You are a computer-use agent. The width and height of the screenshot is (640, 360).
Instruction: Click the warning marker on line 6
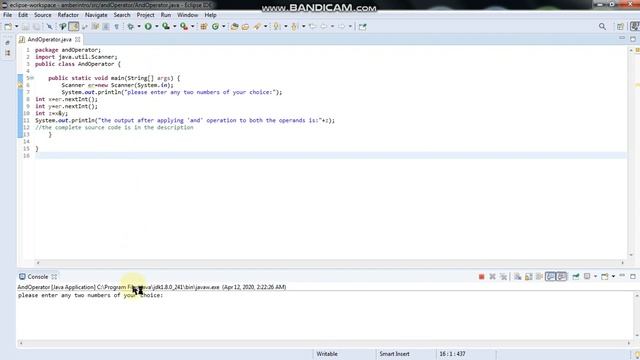point(20,85)
